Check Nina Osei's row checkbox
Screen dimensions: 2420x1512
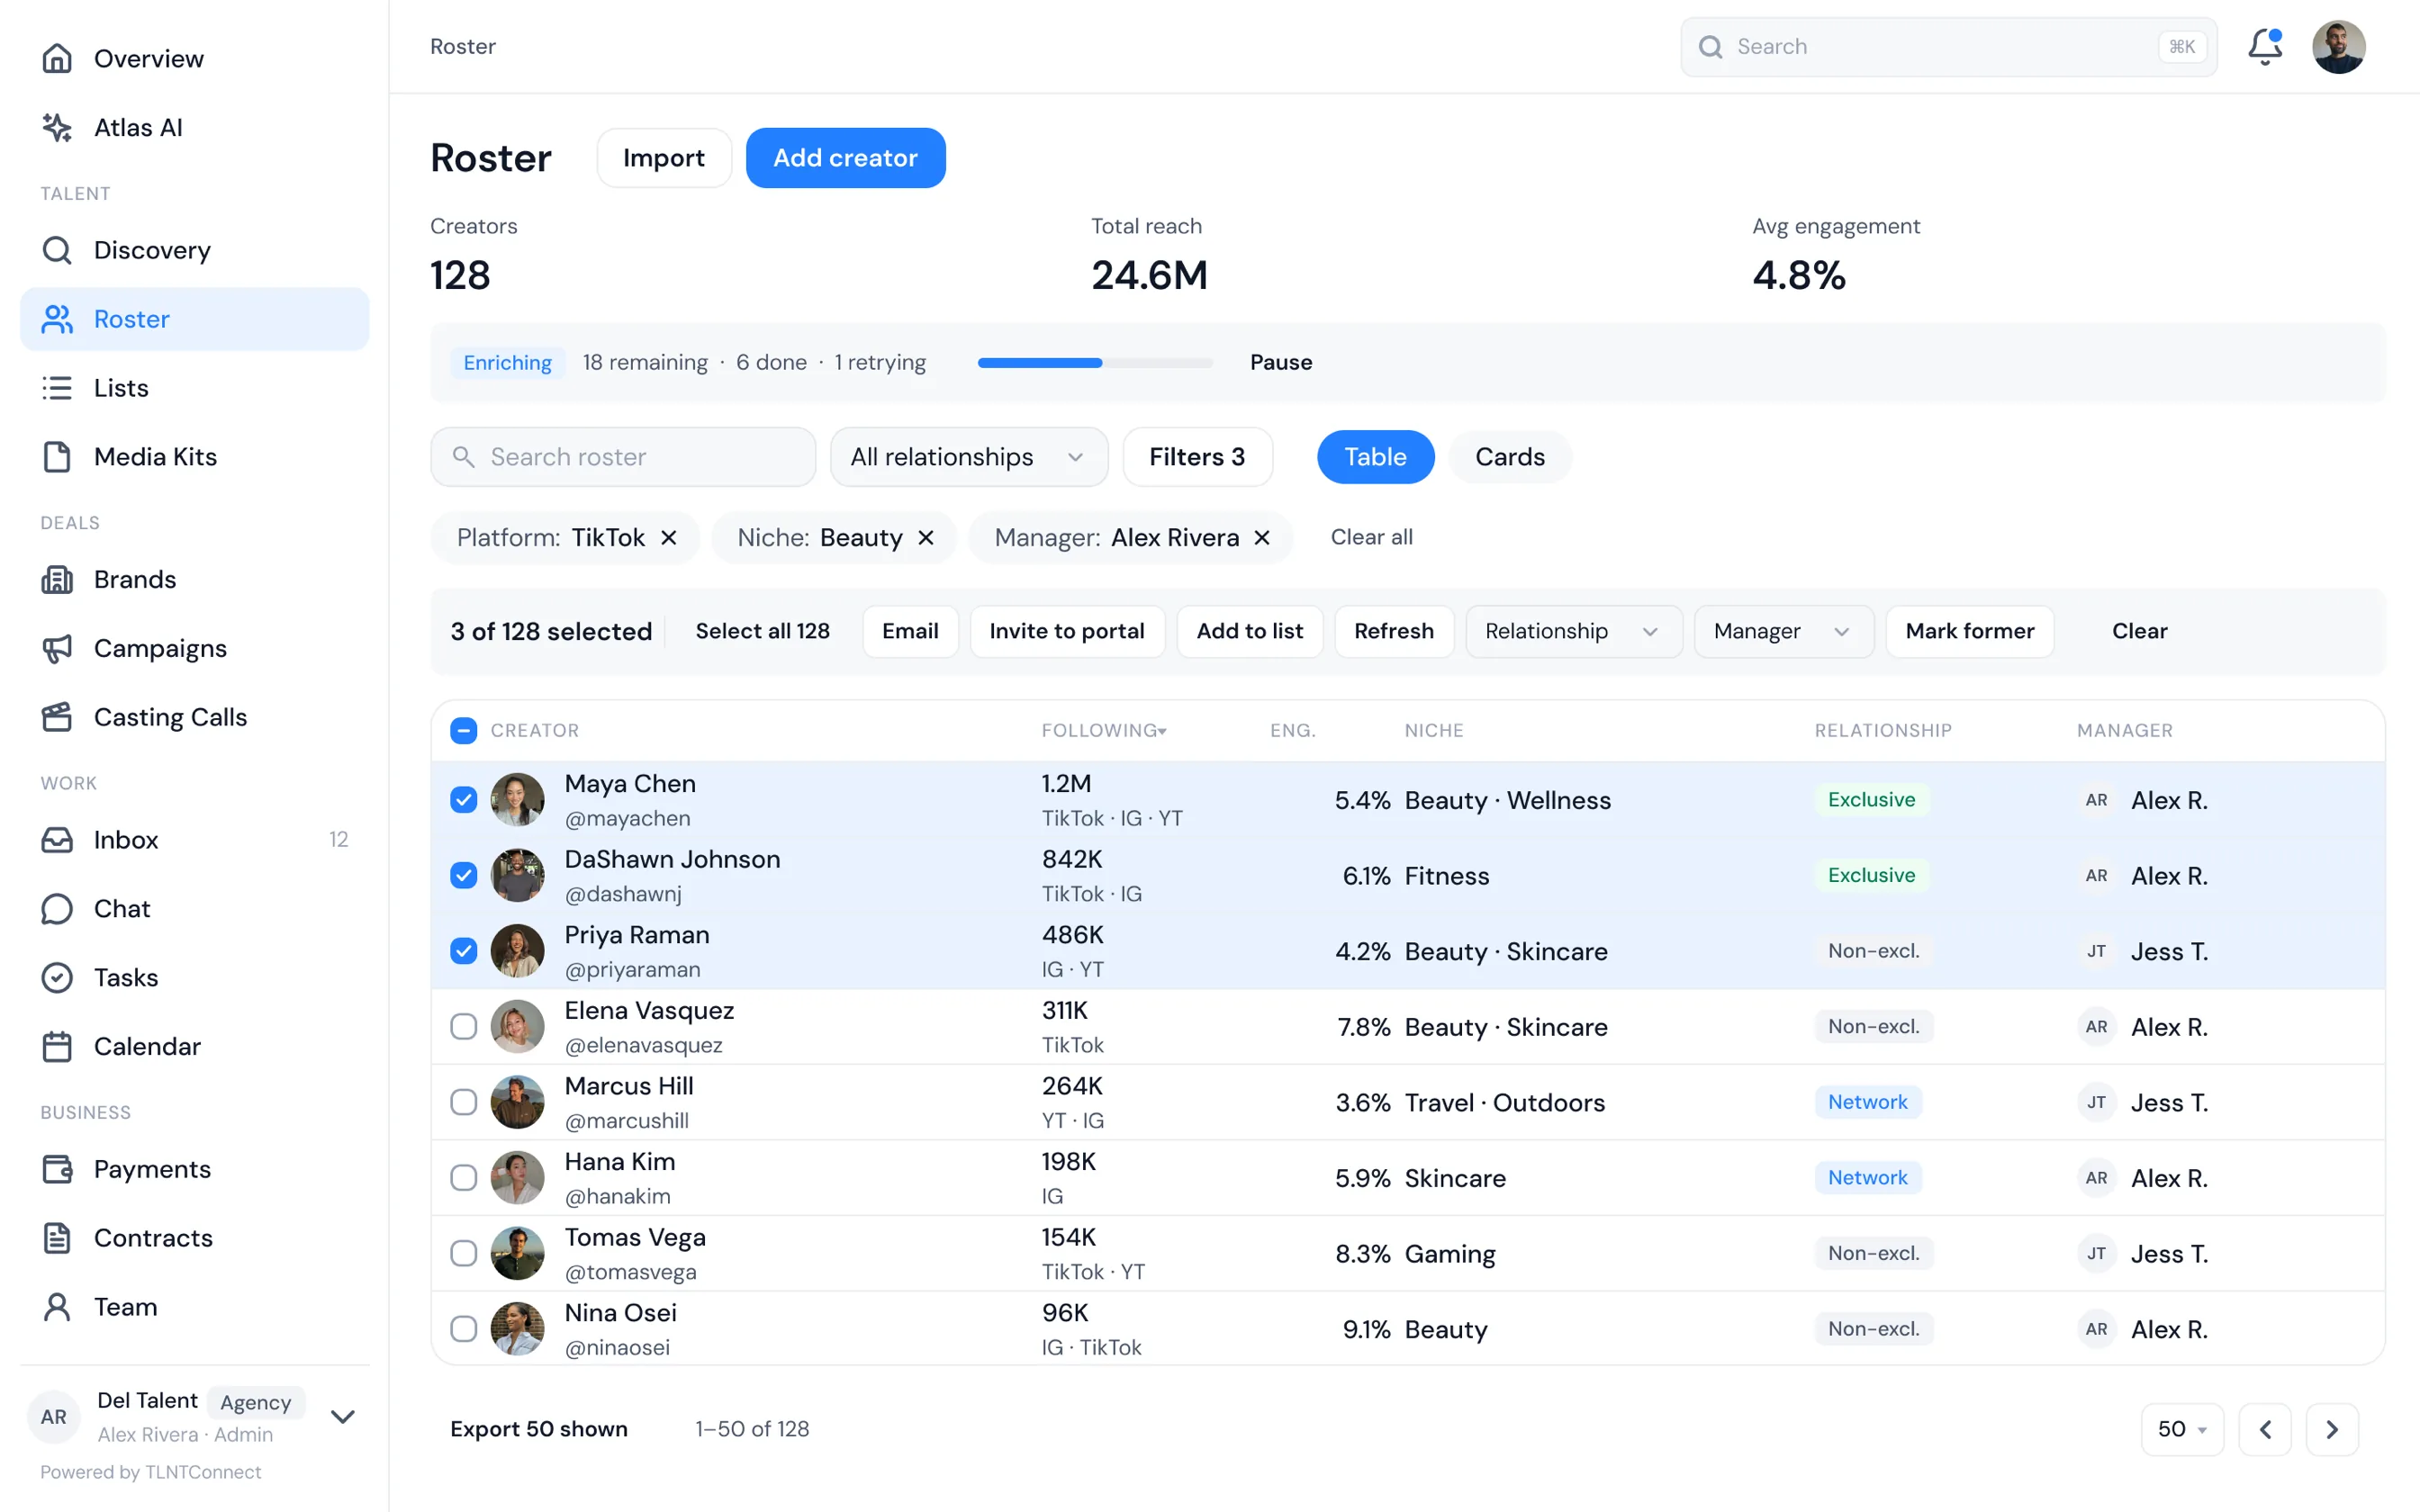[463, 1328]
